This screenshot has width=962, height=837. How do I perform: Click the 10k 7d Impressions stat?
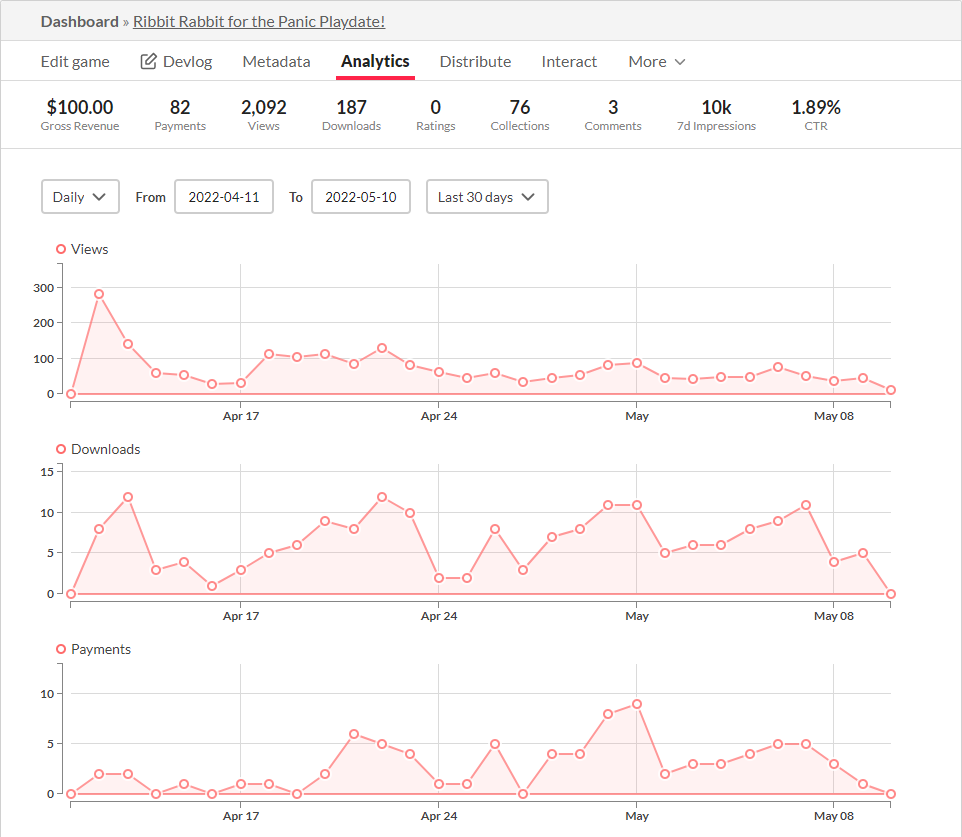(x=716, y=115)
